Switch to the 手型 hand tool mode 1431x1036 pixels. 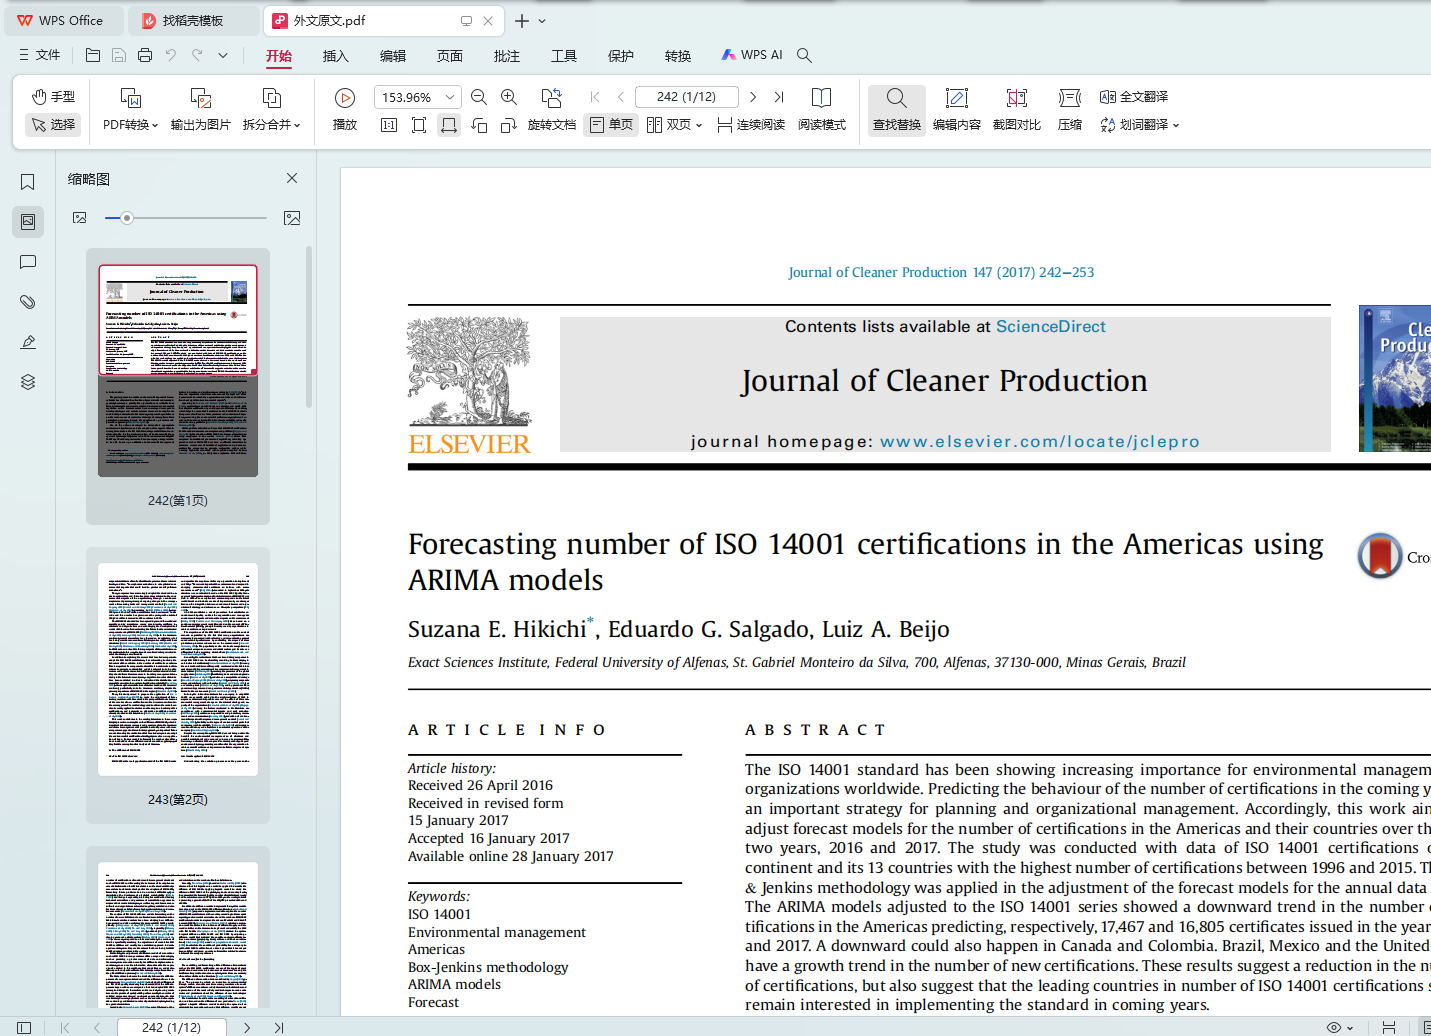point(53,97)
